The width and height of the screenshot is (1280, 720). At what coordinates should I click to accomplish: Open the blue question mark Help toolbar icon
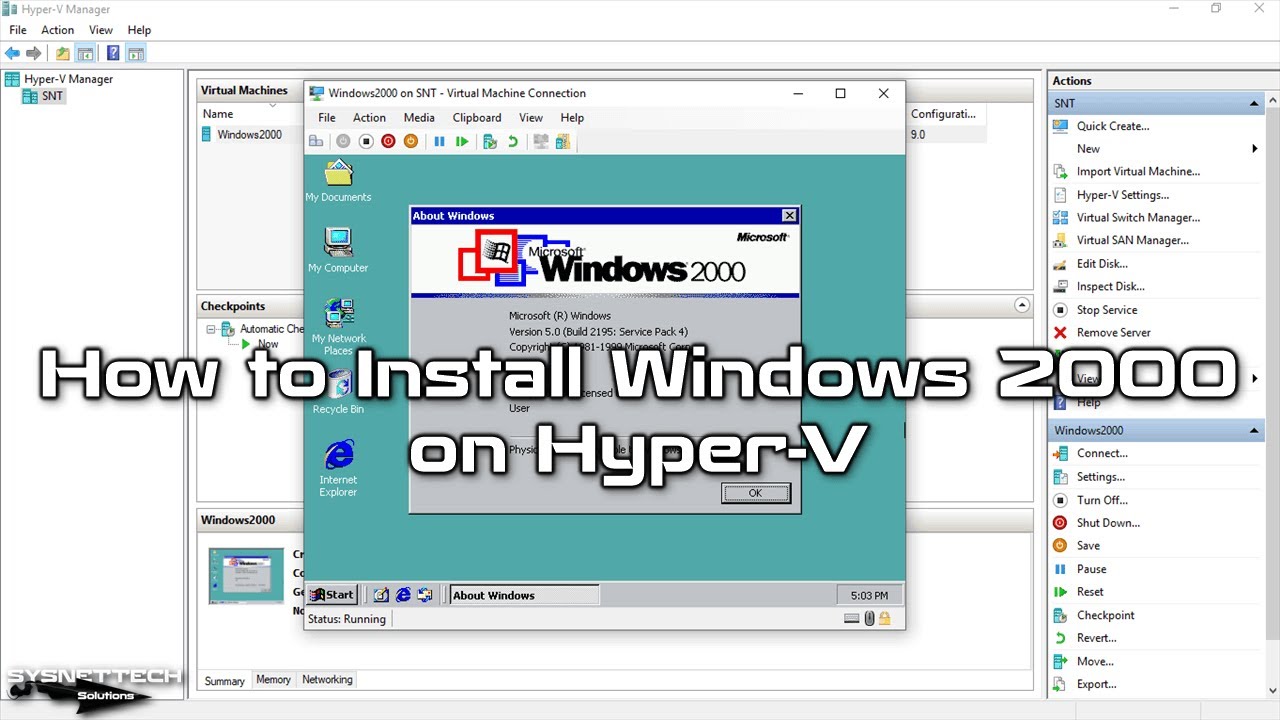point(113,53)
